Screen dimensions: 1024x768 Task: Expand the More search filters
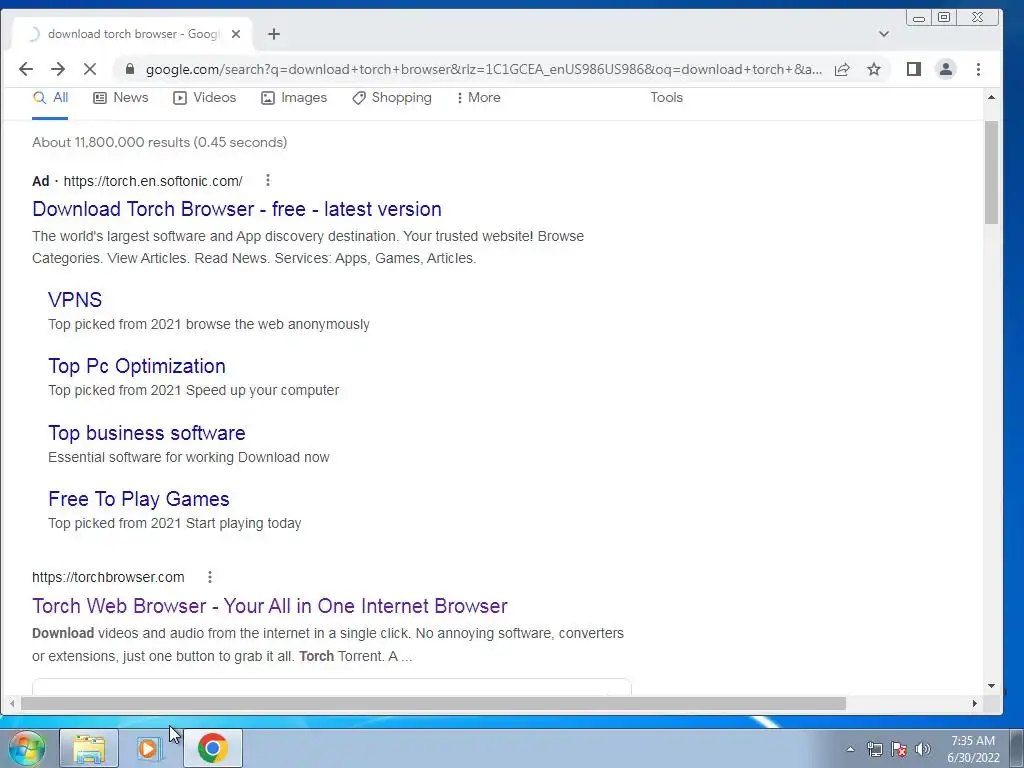[479, 98]
